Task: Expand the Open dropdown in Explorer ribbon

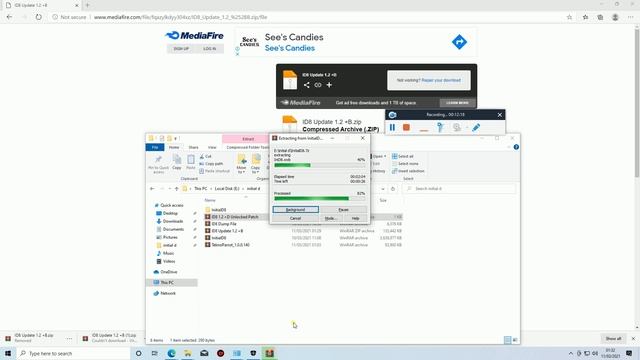Action: click(x=379, y=156)
